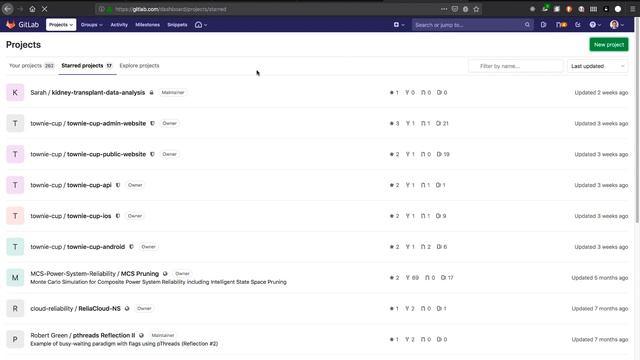Click issues count on townie-cup-ios row
Viewport: 640px width, 360px height.
click(x=441, y=216)
